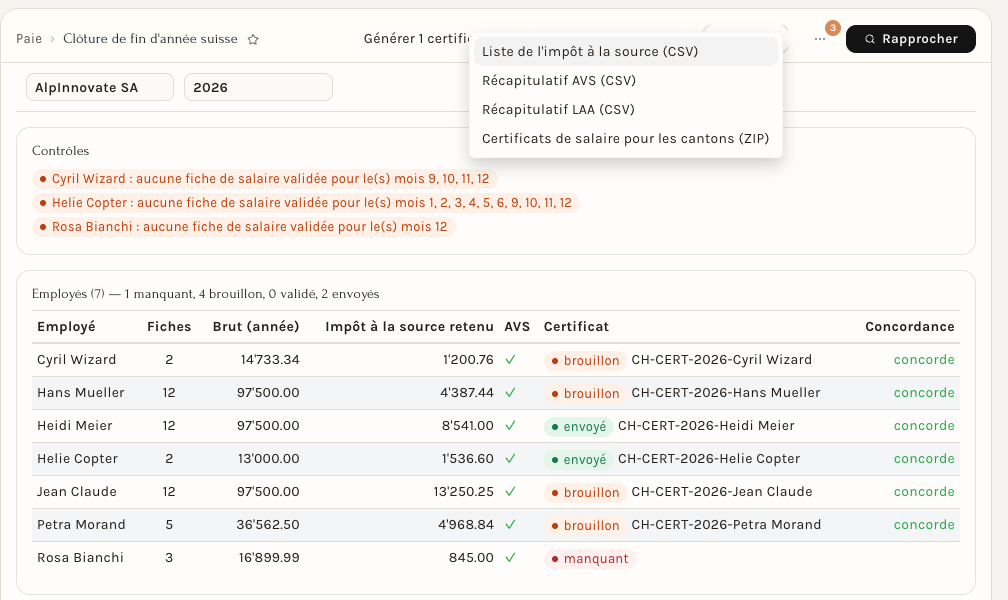Click the manquant badge for Rosa Bianchi
This screenshot has width=1008, height=600.
590,558
